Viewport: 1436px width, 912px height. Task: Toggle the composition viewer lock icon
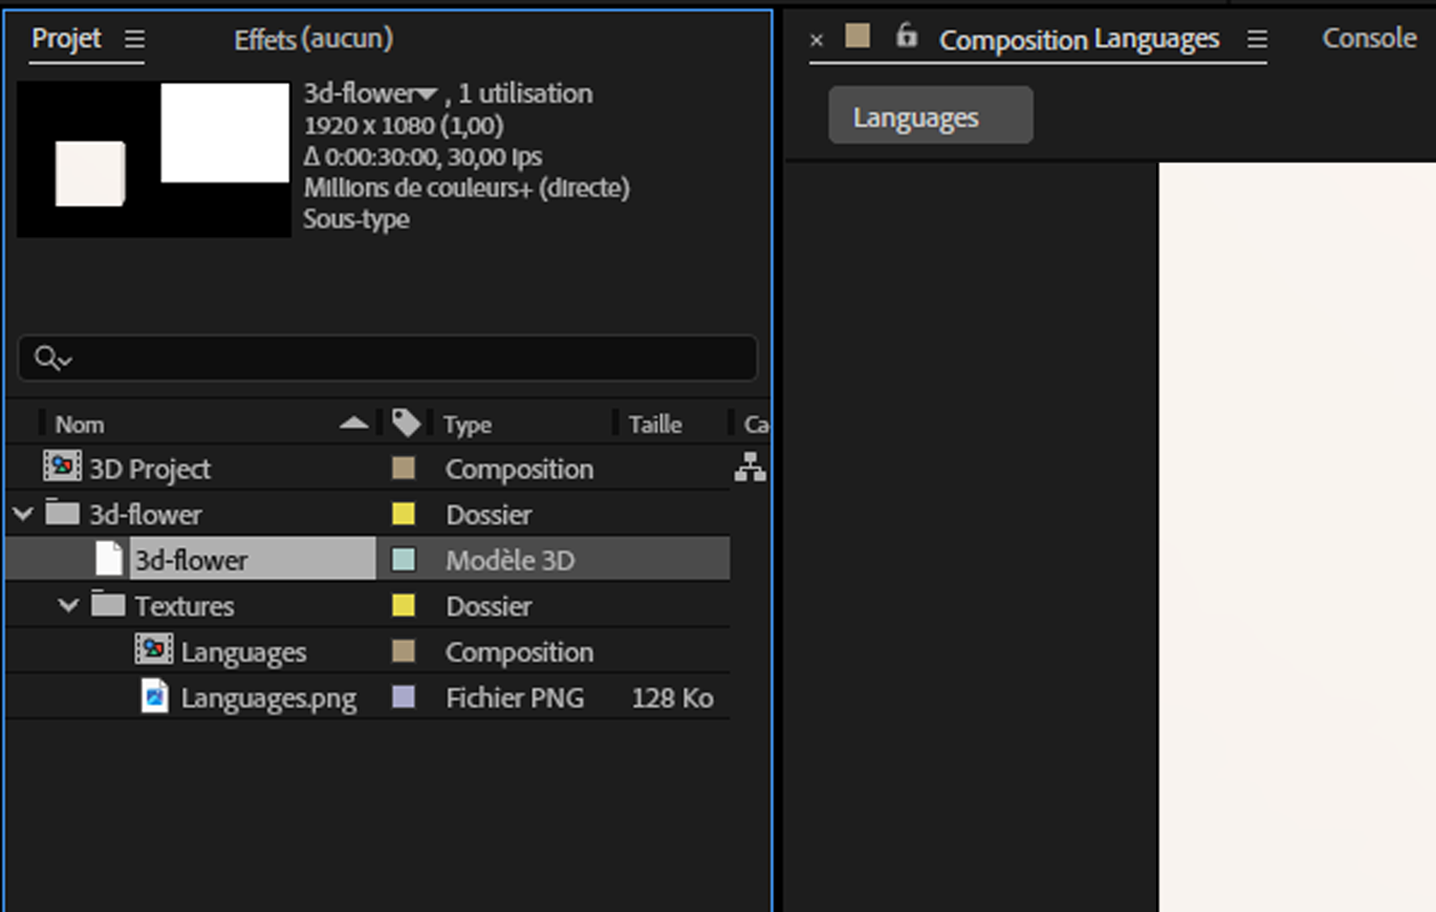(x=906, y=36)
